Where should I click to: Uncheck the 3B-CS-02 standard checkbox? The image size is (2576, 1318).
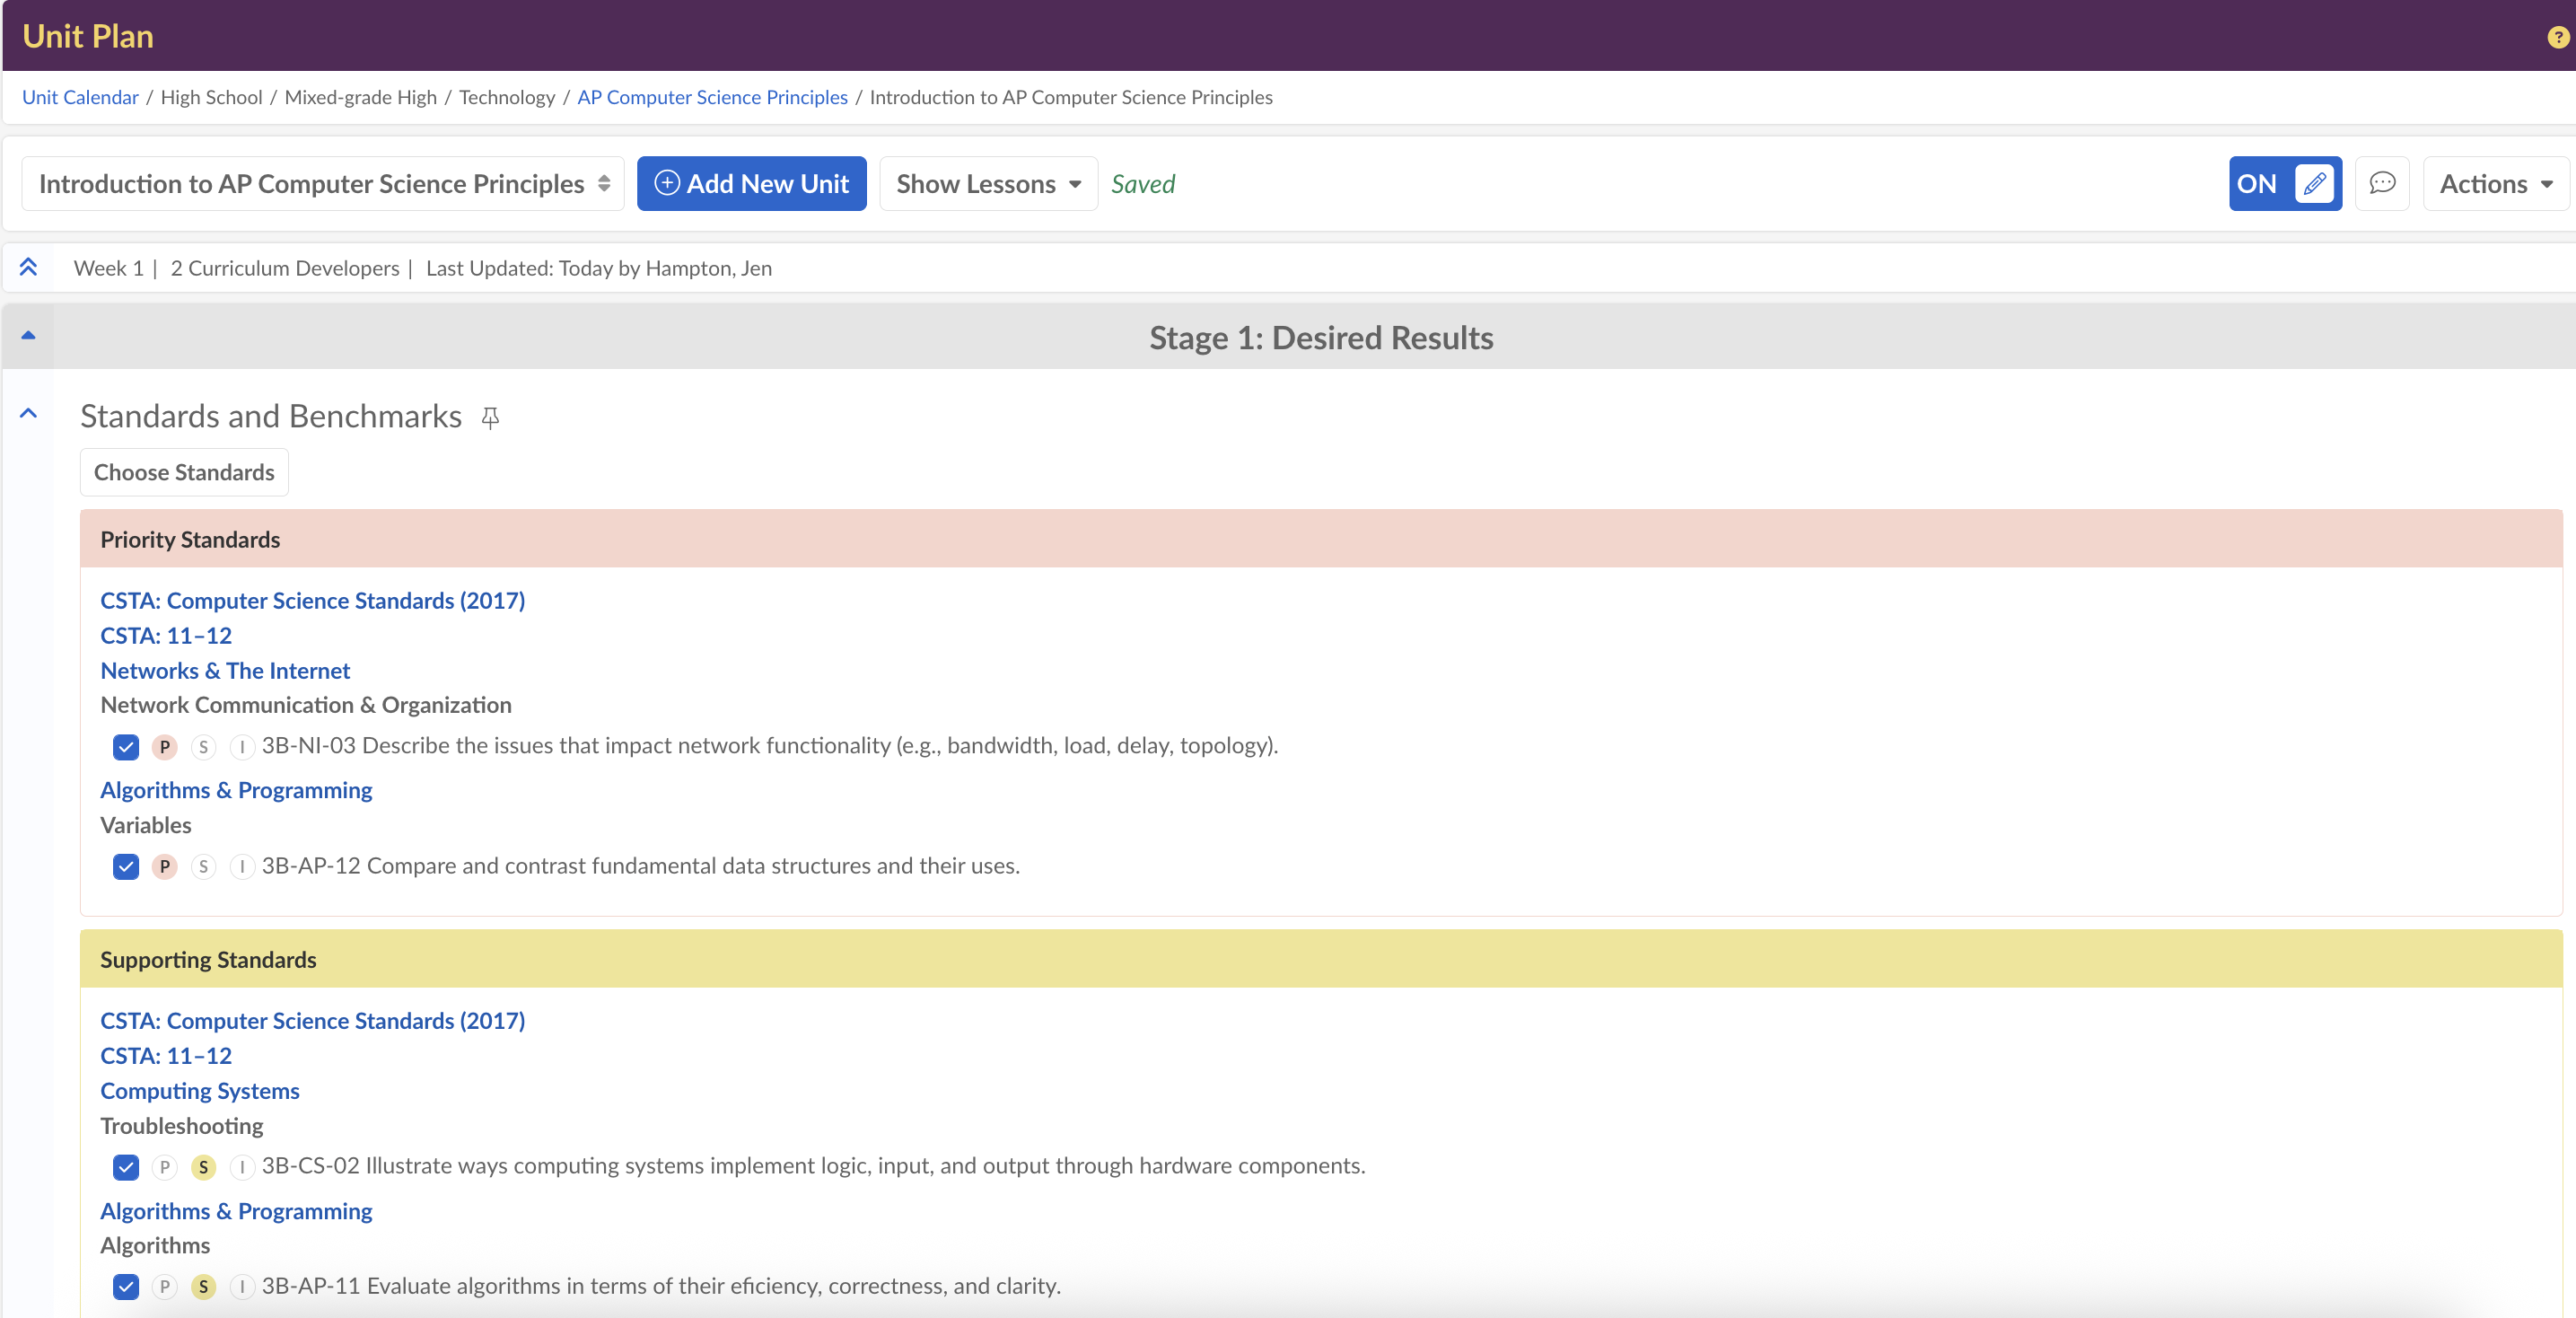tap(126, 1167)
